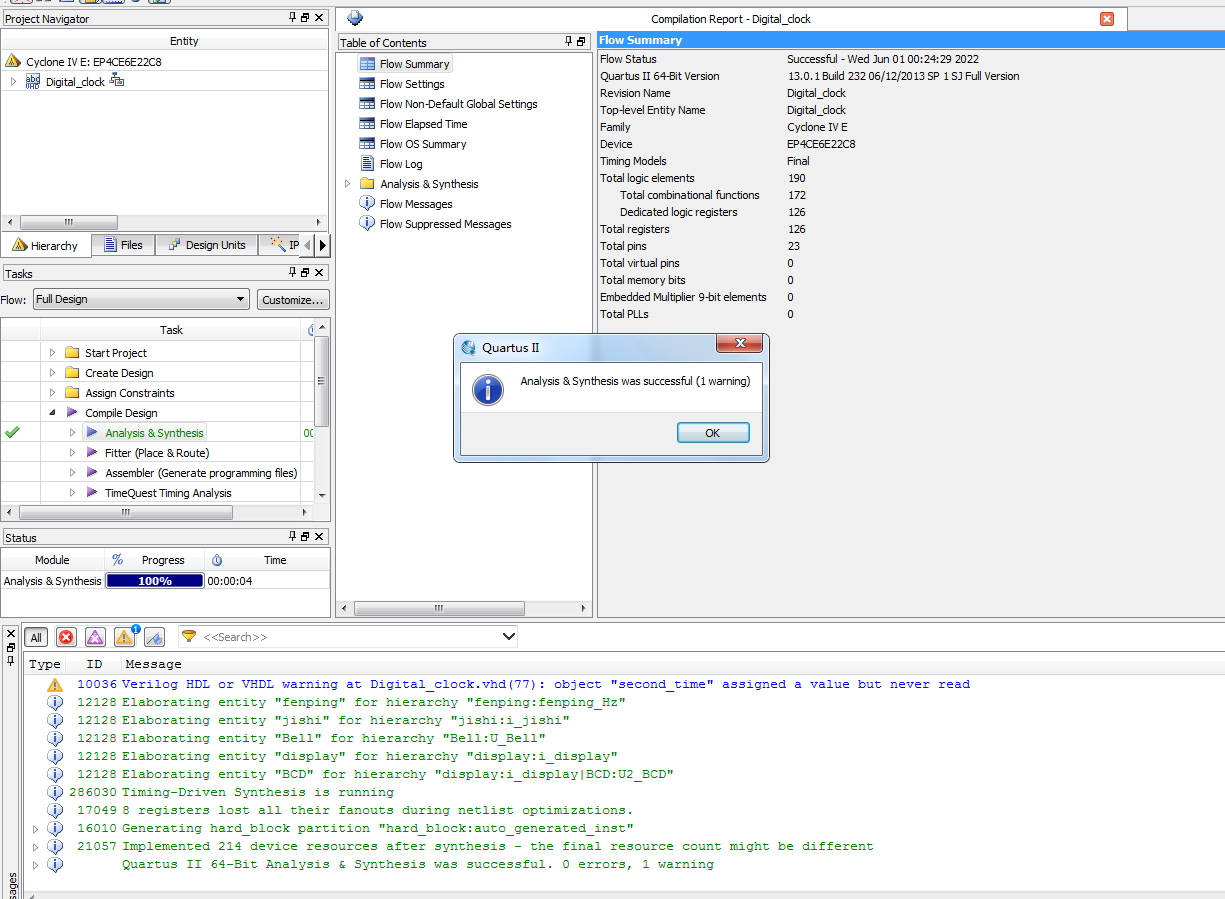Expand the Create Design task

(x=53, y=373)
